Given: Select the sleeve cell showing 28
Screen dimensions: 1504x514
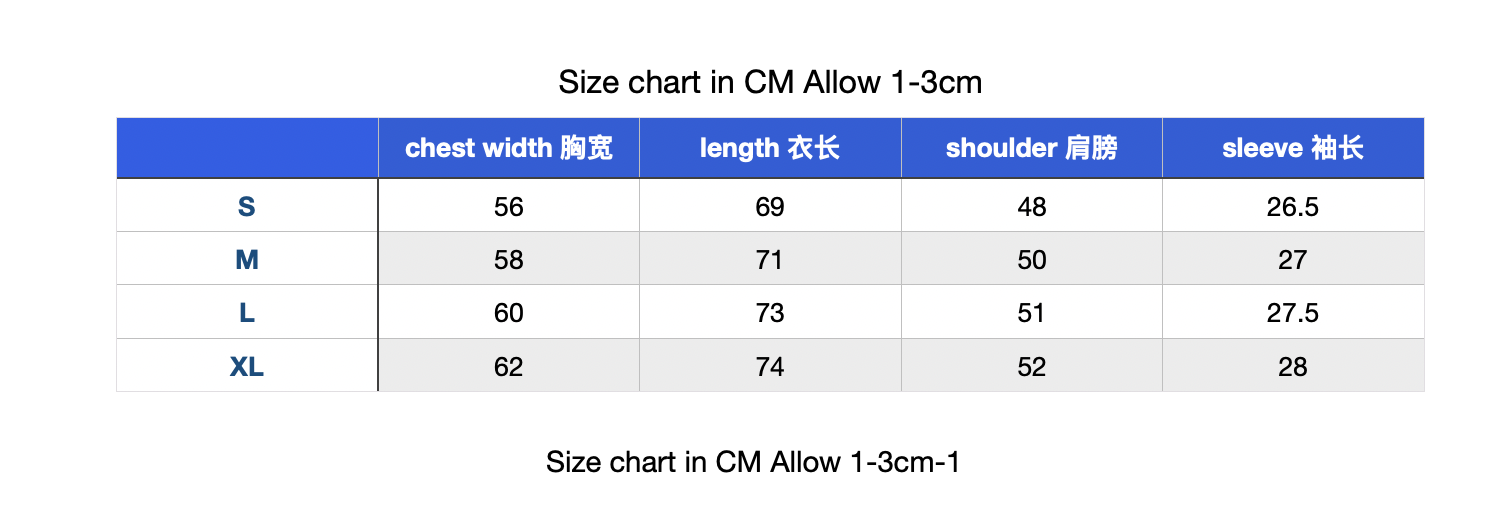Looking at the screenshot, I should click(1293, 366).
